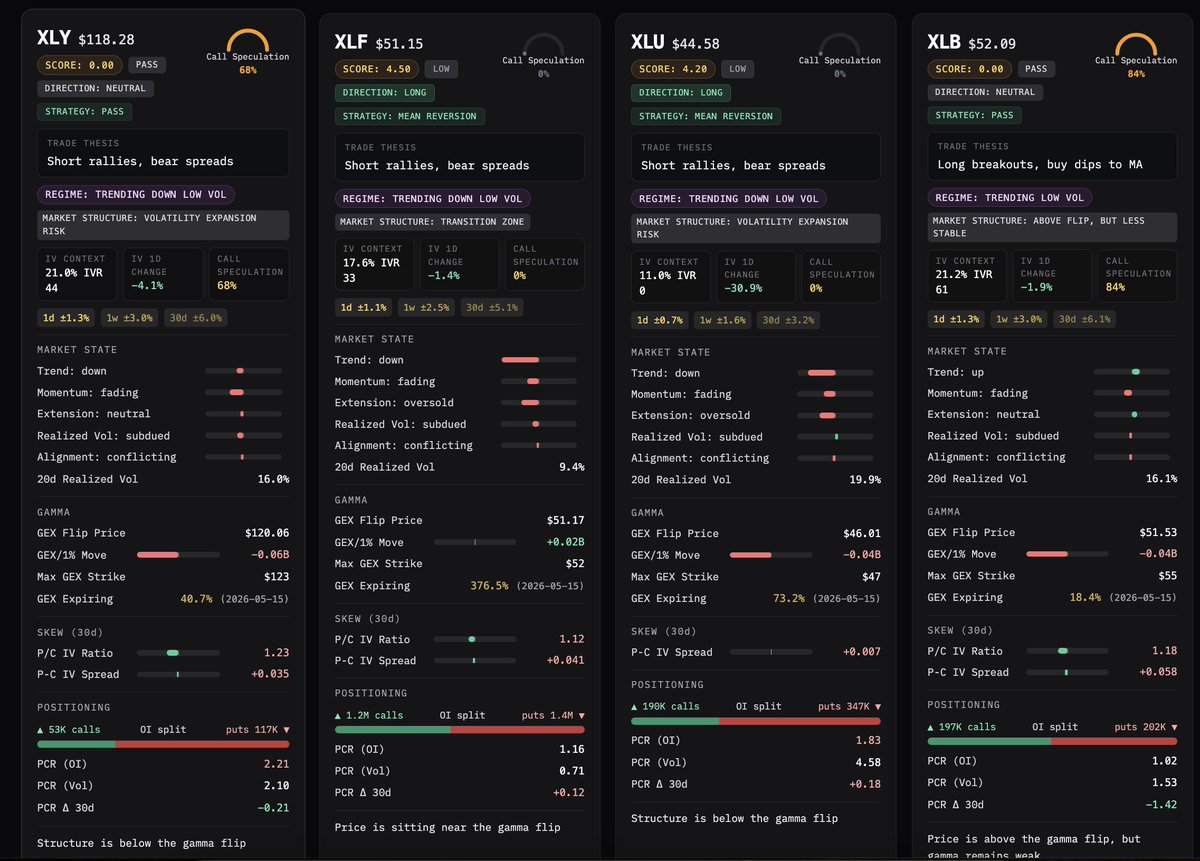The height and width of the screenshot is (861, 1200).
Task: Click the PASS tag on XLY card
Action: pyautogui.click(x=146, y=65)
